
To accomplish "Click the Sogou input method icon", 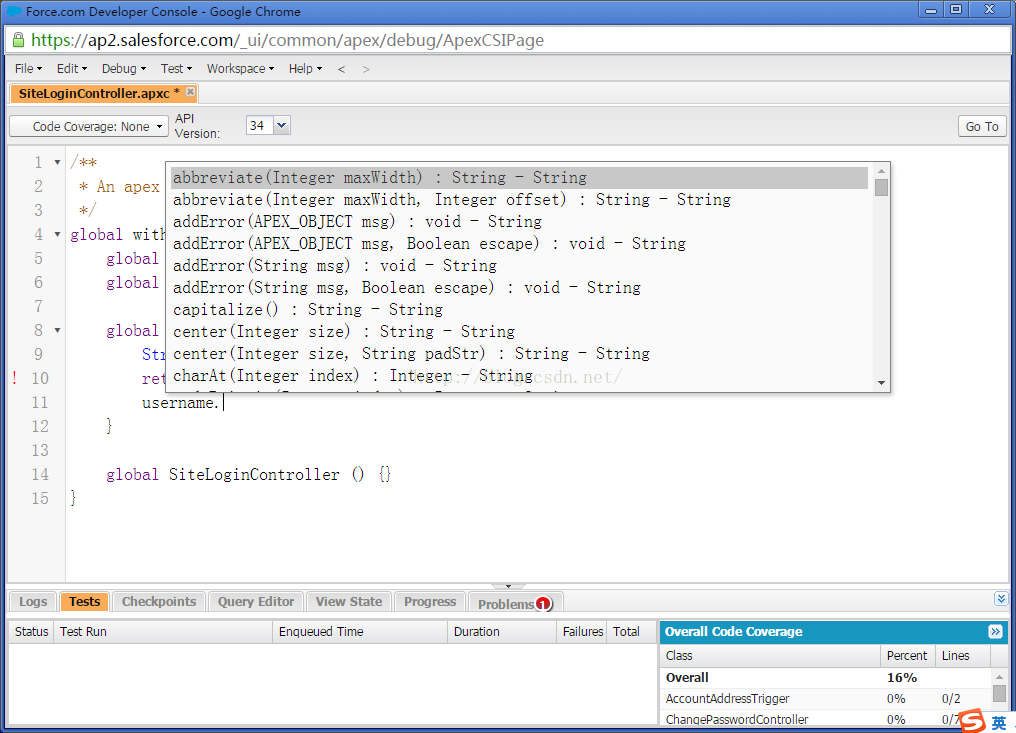I will pos(972,721).
